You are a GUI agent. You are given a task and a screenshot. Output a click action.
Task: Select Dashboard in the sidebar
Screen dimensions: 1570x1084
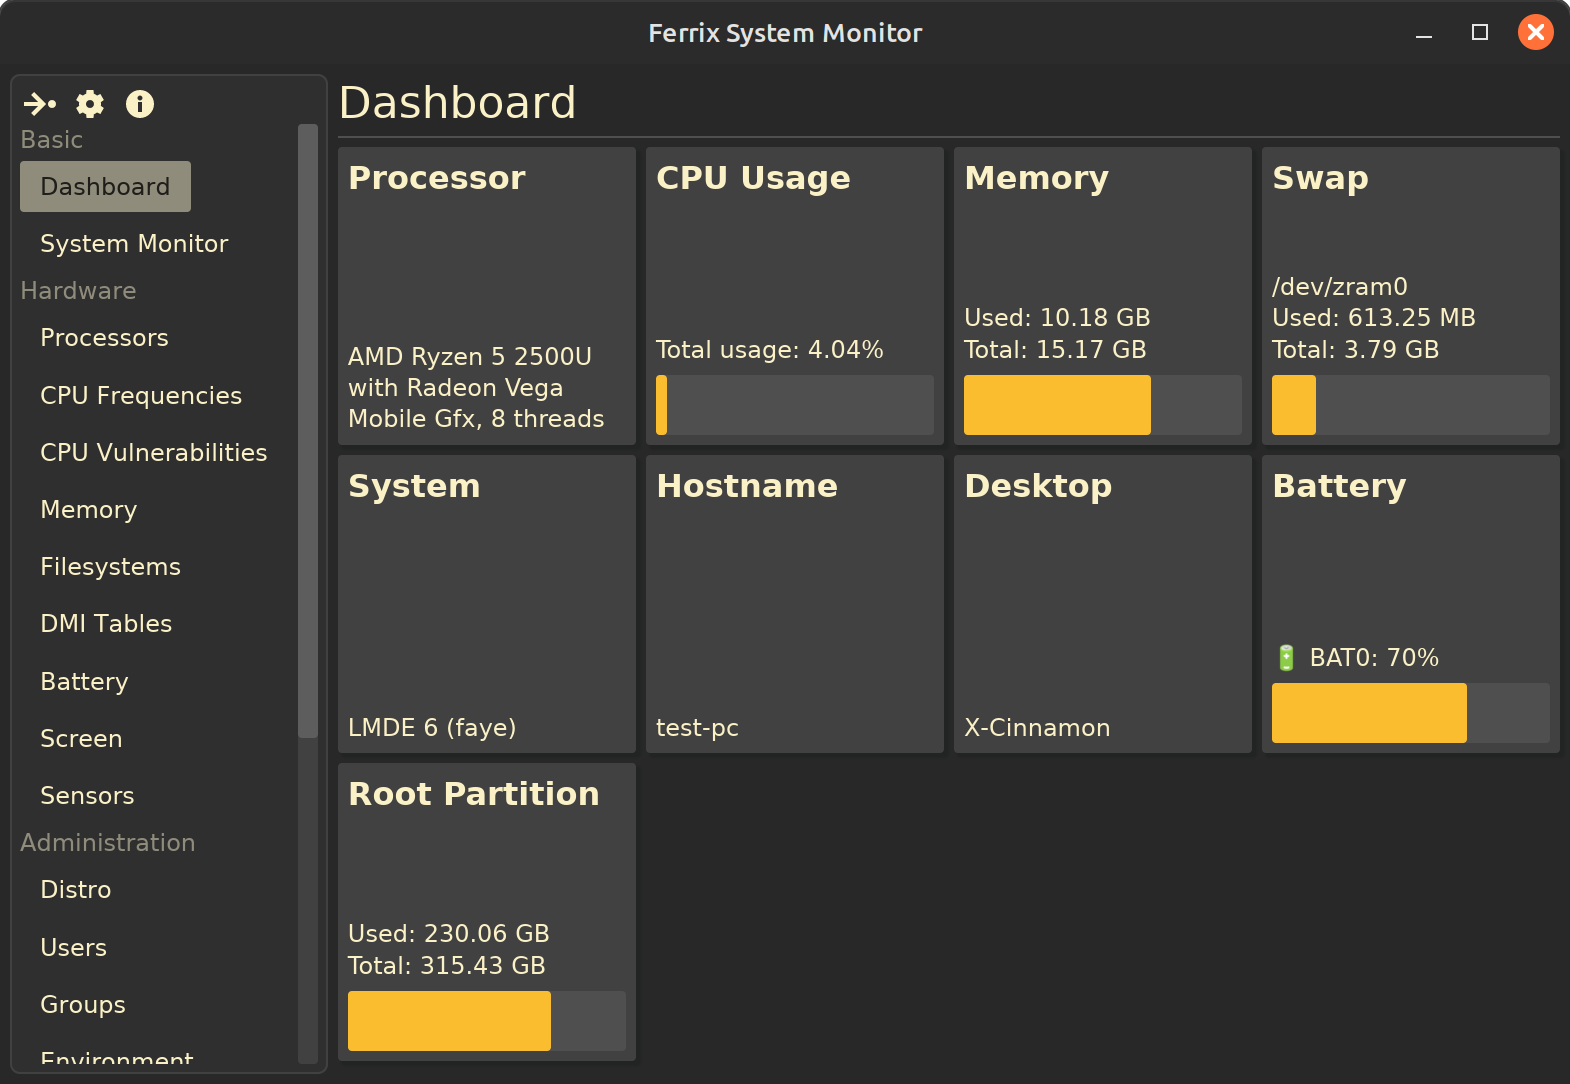point(105,187)
